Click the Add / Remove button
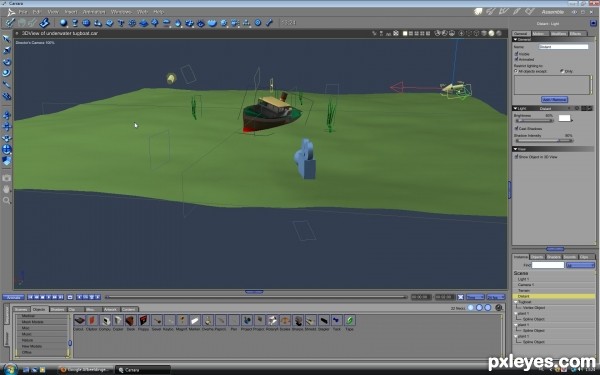This screenshot has width=600, height=375. [554, 99]
